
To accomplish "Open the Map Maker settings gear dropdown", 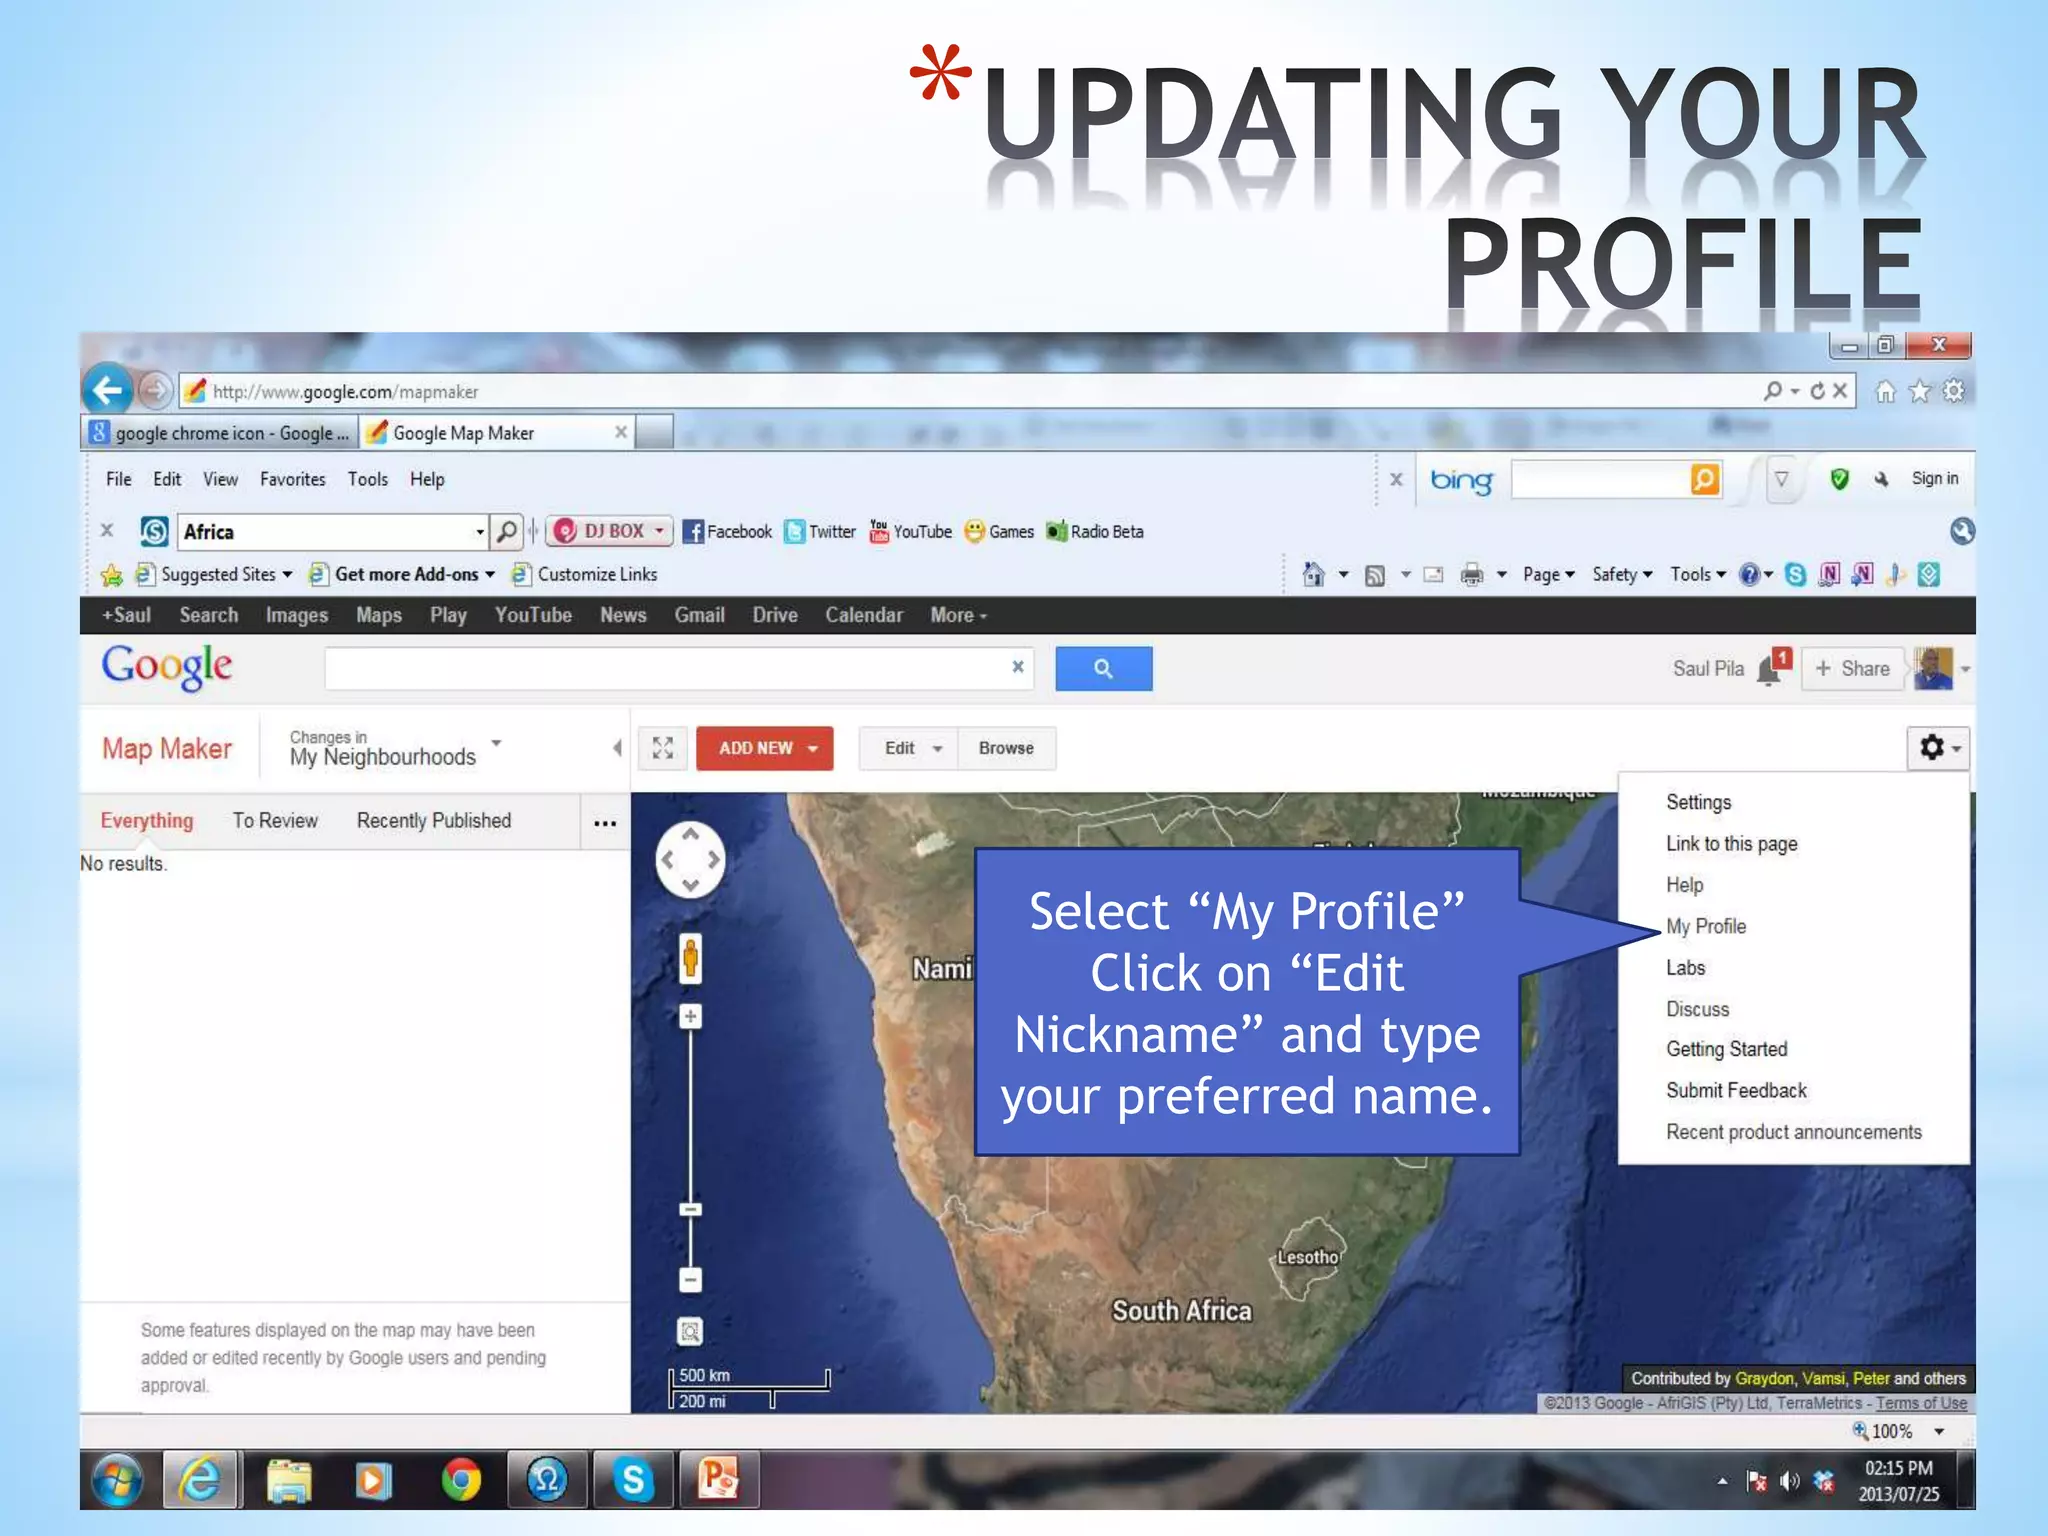I will click(1938, 748).
